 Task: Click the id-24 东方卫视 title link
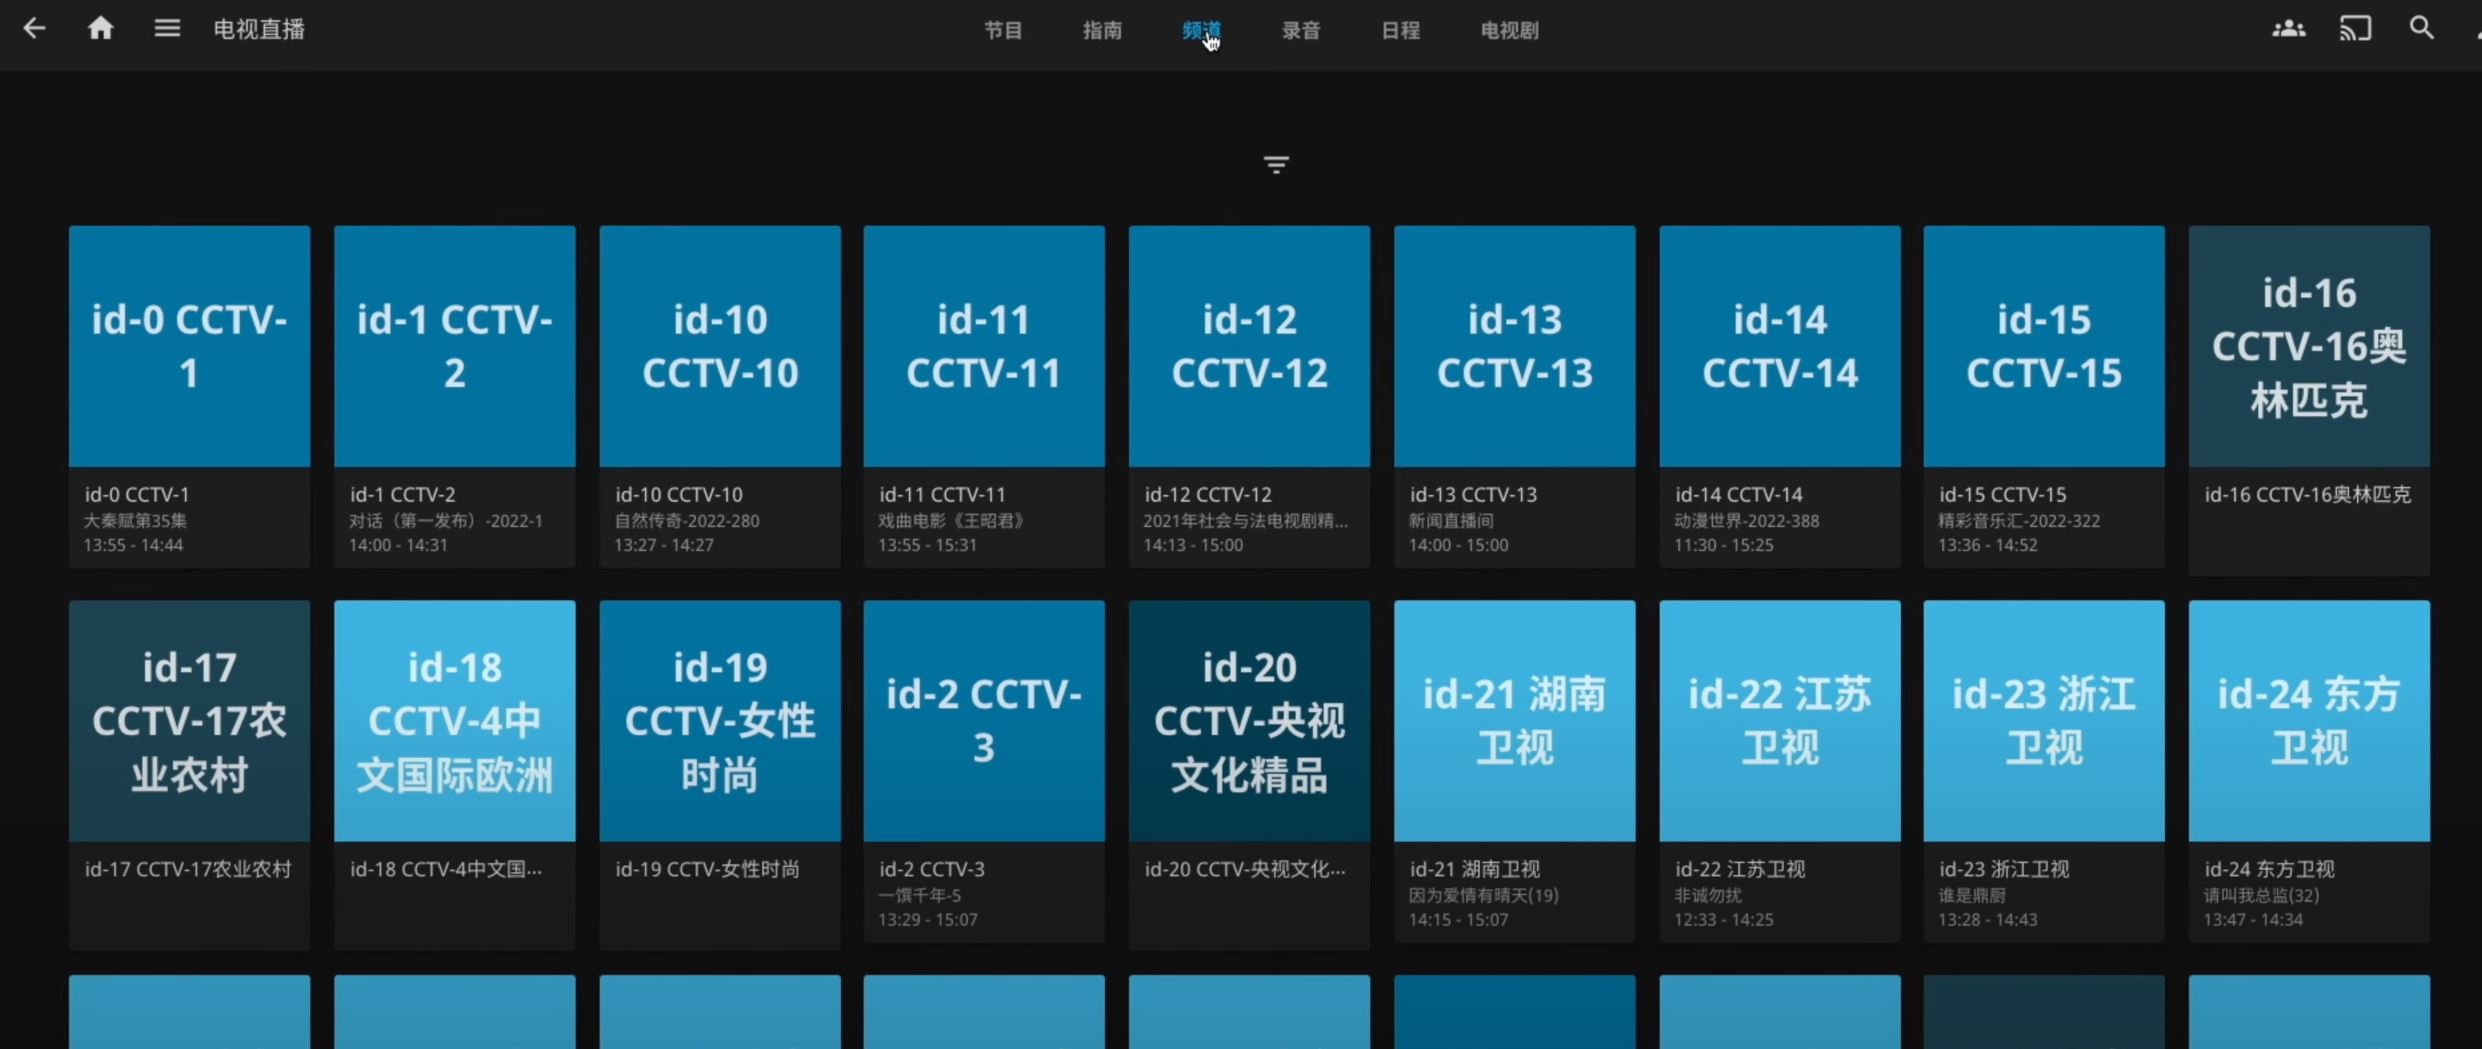(2269, 869)
